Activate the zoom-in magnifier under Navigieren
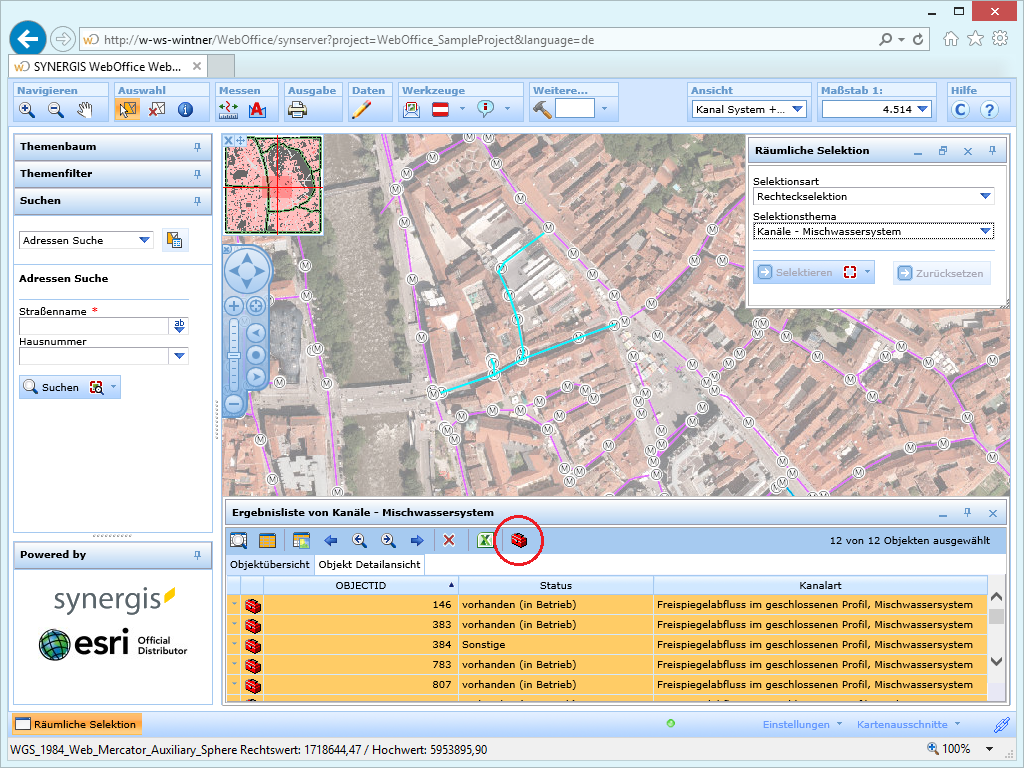 tap(27, 110)
